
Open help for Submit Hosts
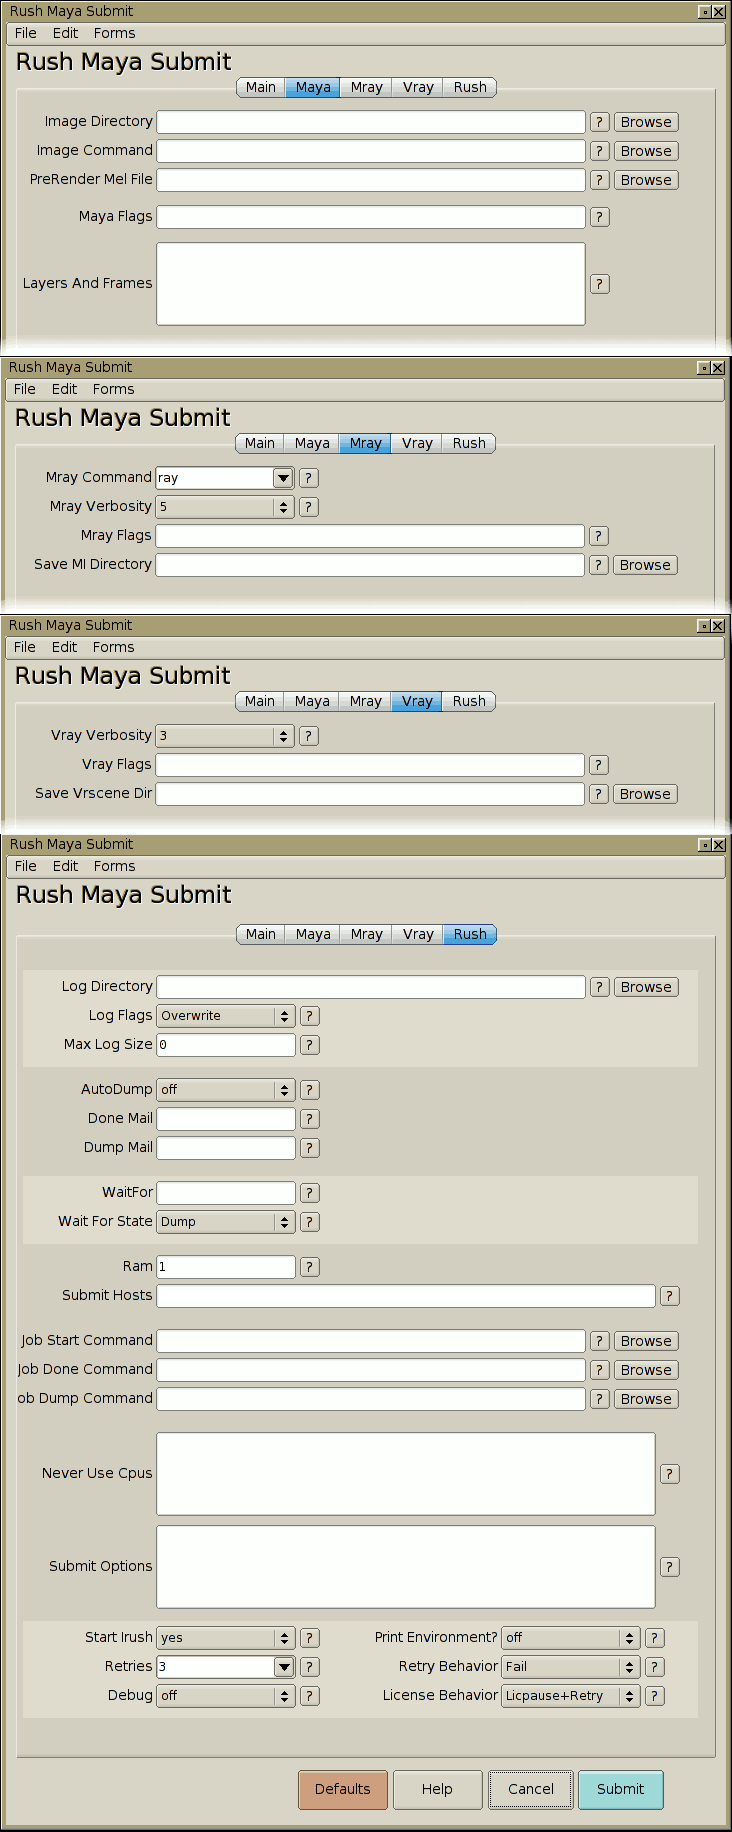tap(670, 1296)
